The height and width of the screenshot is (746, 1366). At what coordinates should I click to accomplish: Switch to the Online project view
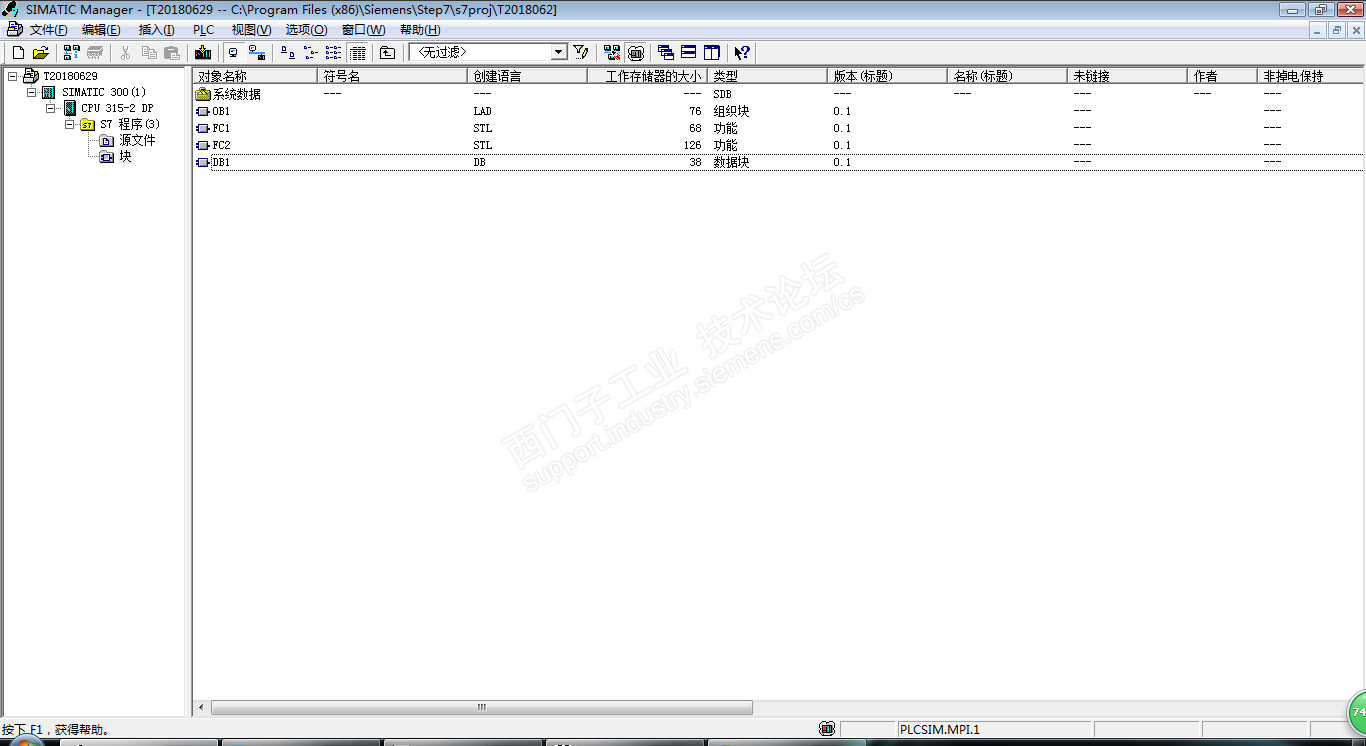click(x=257, y=52)
